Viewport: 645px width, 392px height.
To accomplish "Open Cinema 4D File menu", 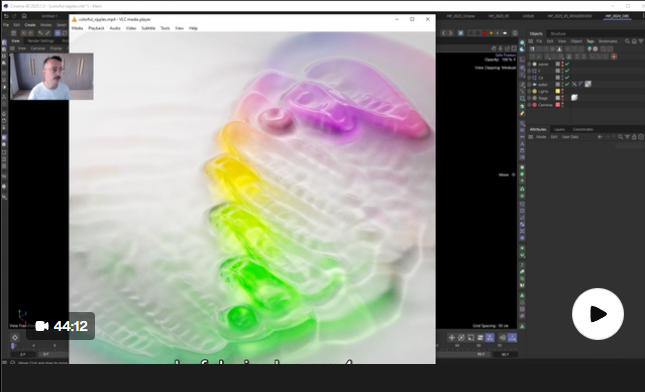I will pos(6,25).
